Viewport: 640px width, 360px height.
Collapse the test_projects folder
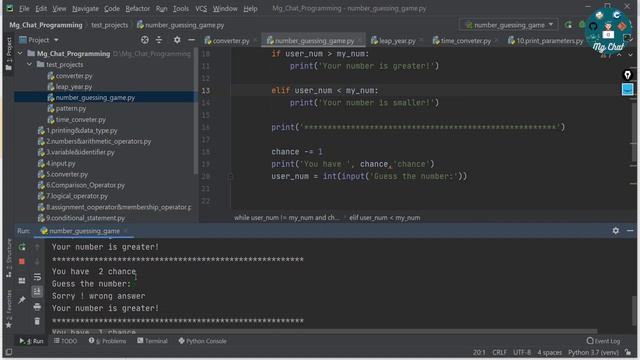[x=29, y=64]
